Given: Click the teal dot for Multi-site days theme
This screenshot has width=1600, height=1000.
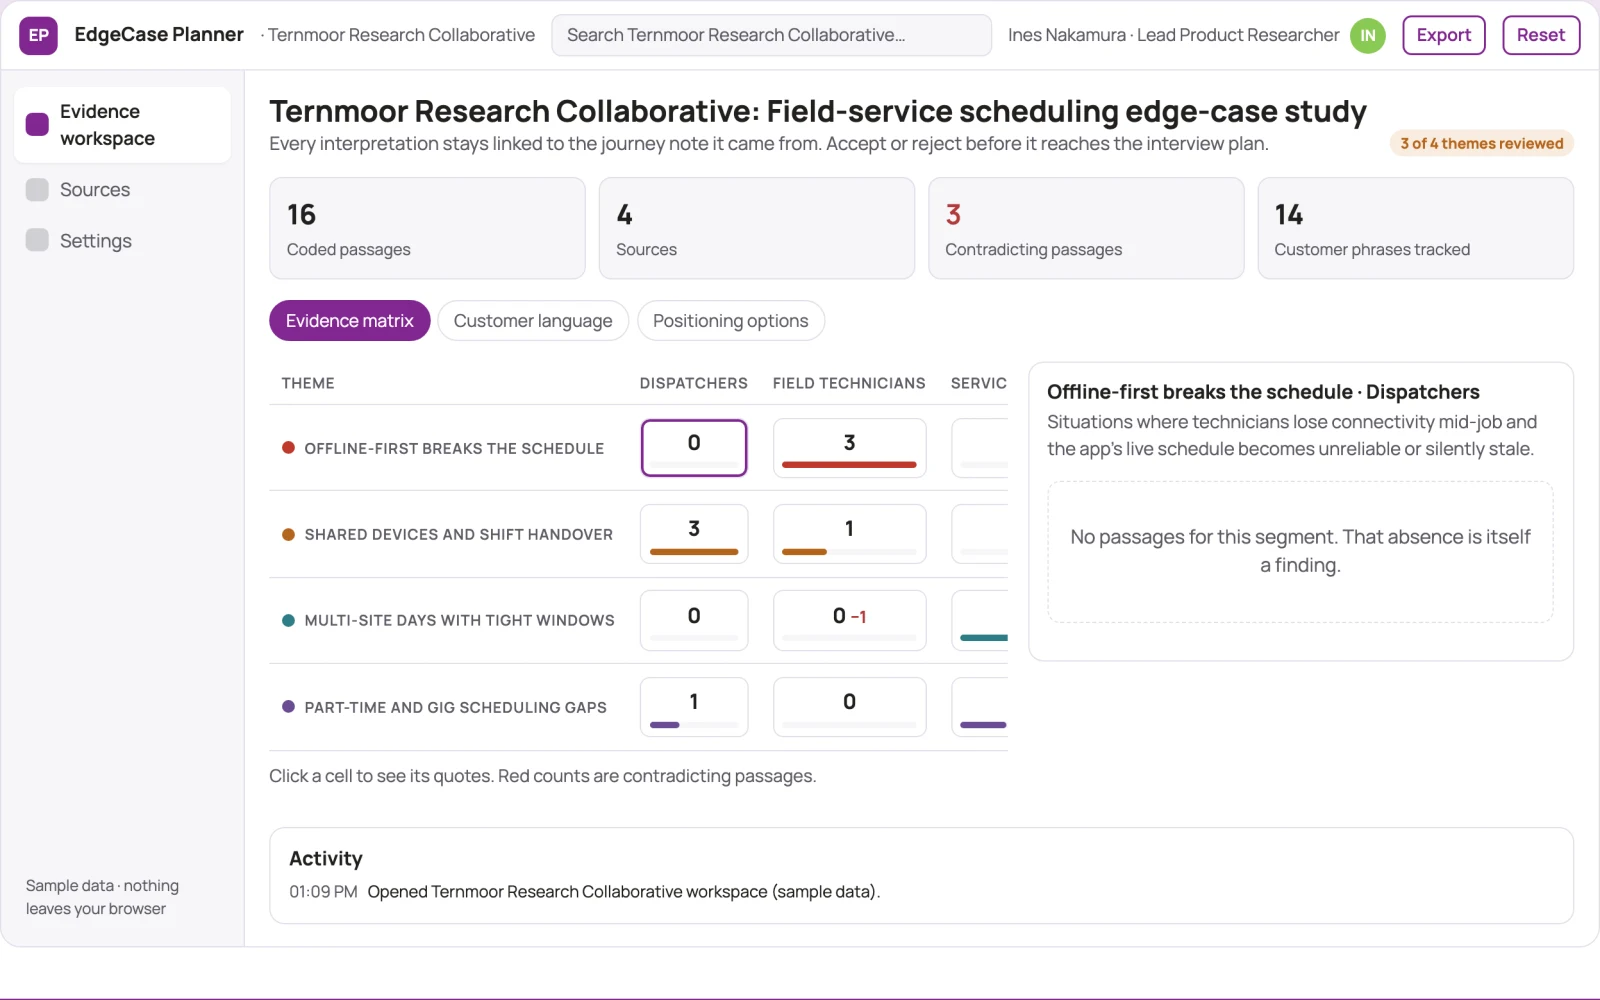Looking at the screenshot, I should tap(288, 620).
